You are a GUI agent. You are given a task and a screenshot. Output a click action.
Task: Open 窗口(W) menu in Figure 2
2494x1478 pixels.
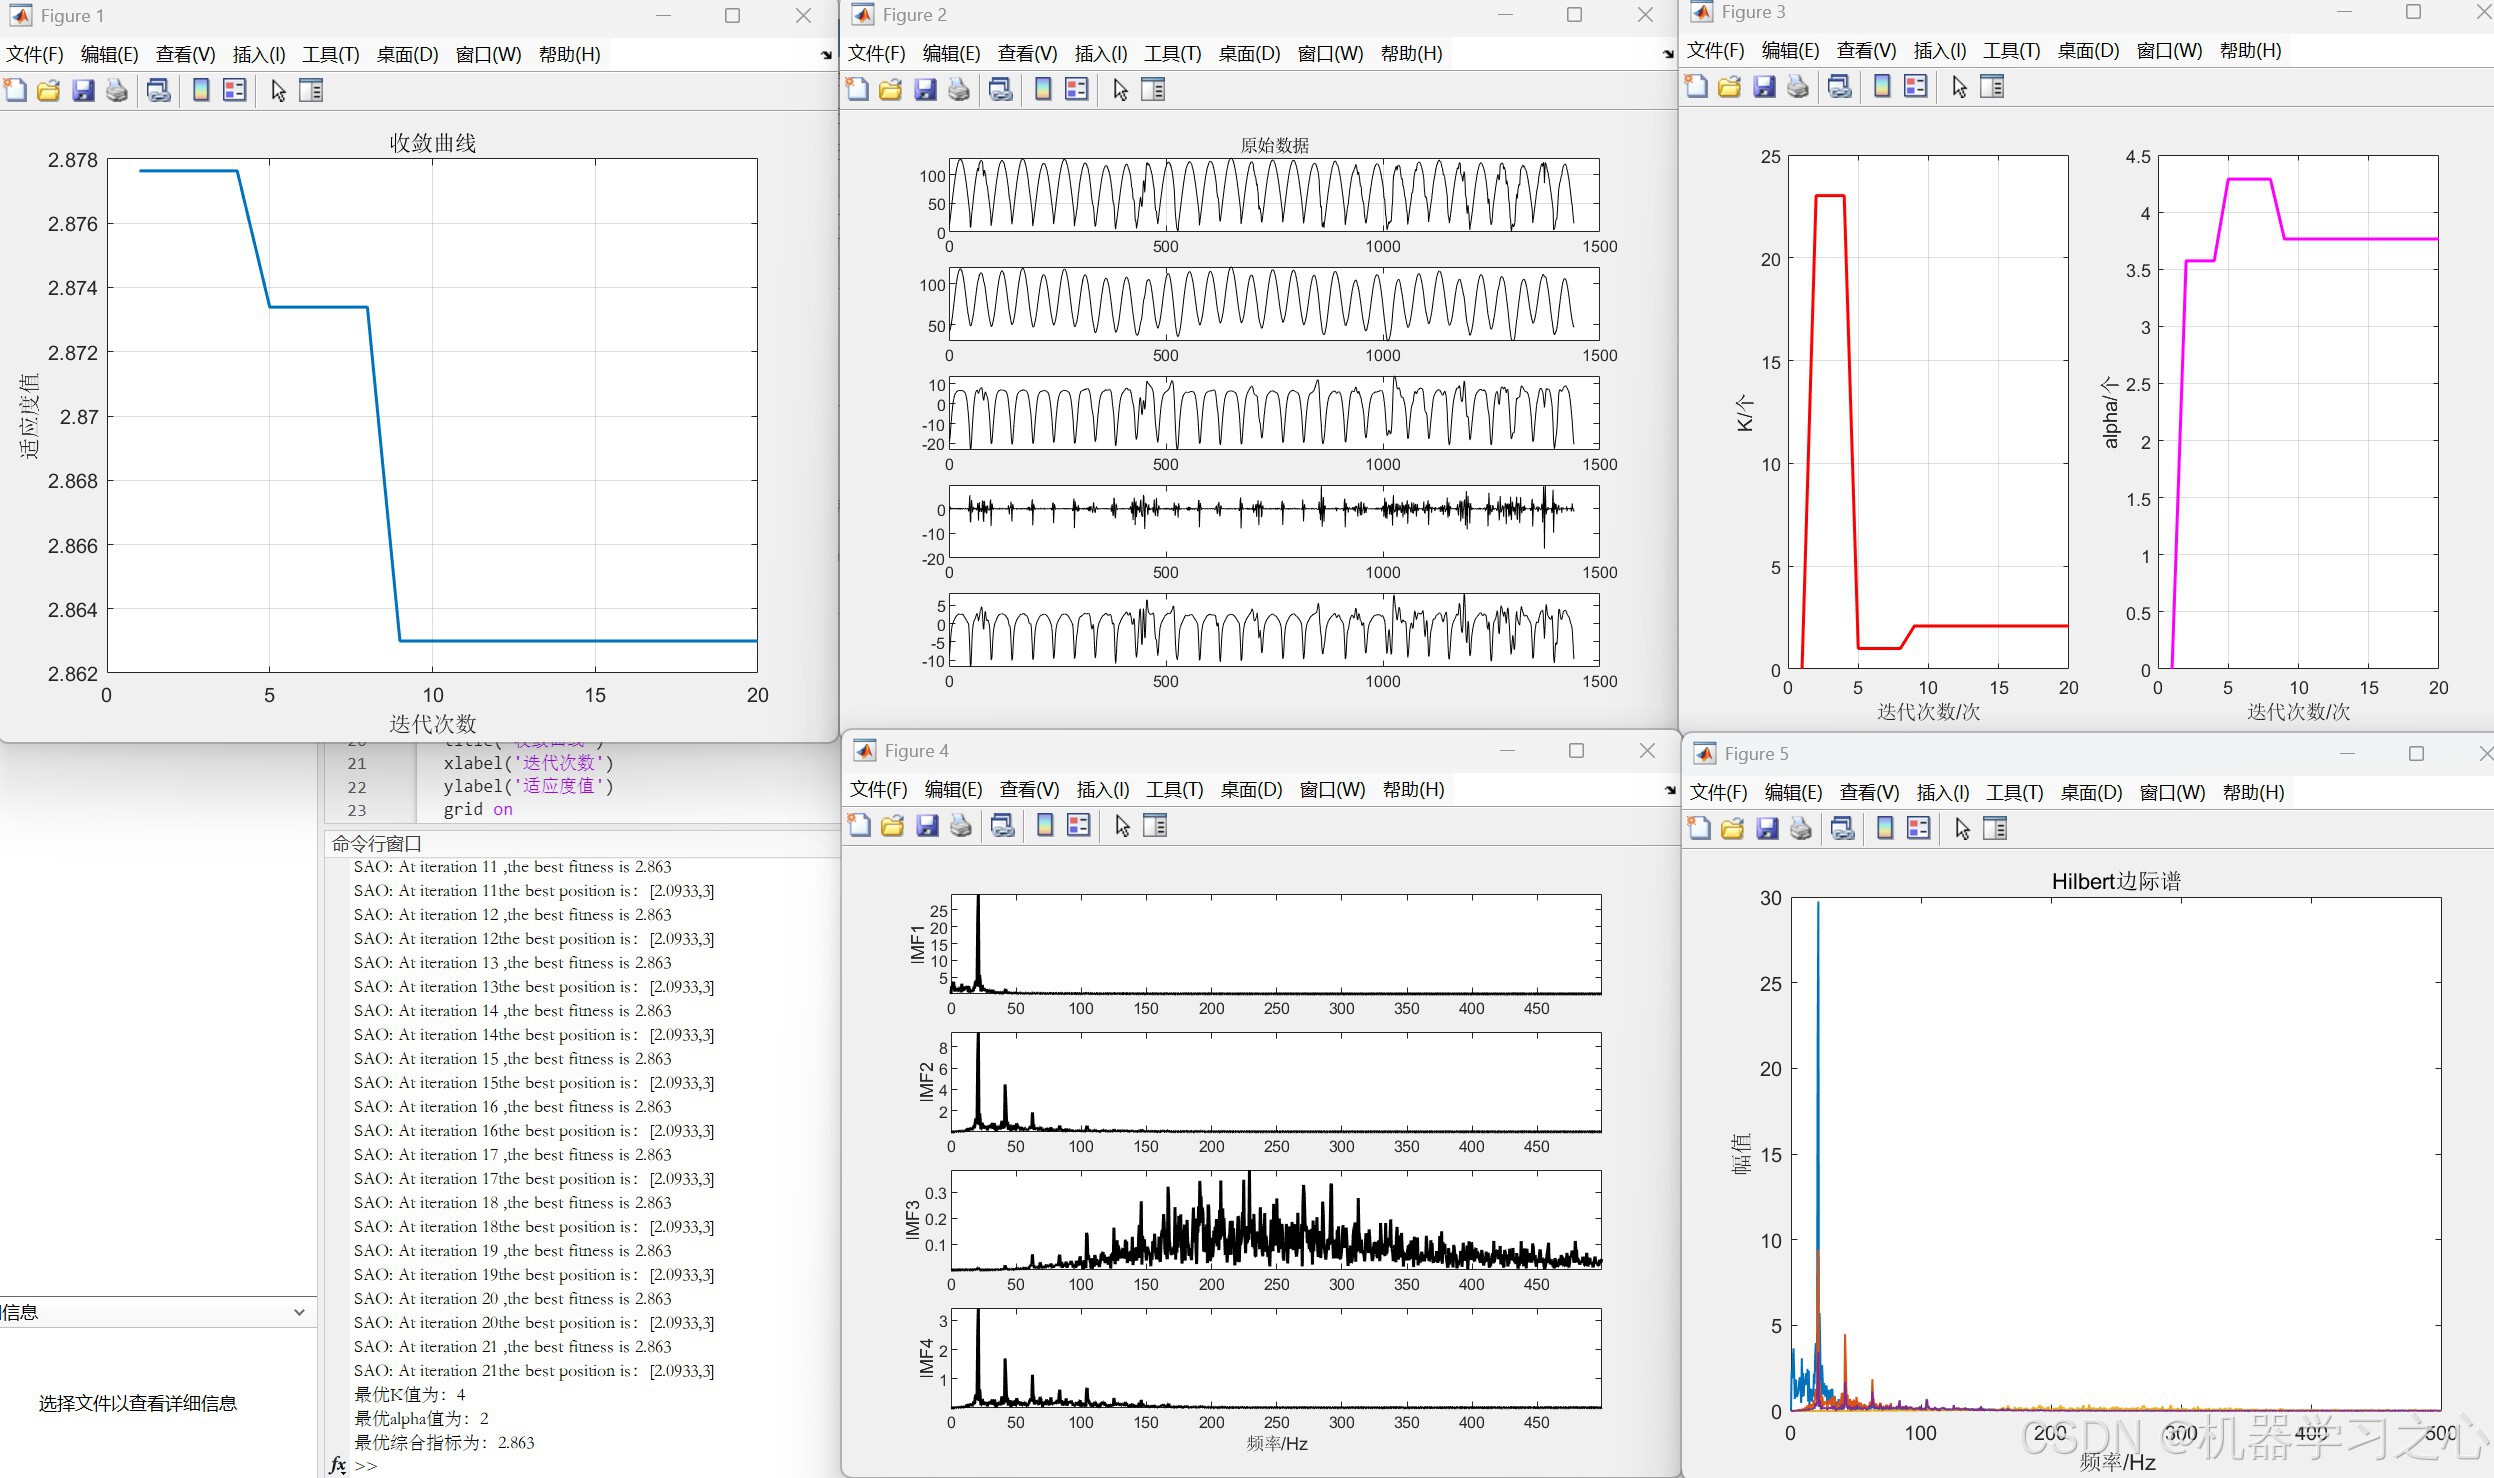[x=1330, y=53]
